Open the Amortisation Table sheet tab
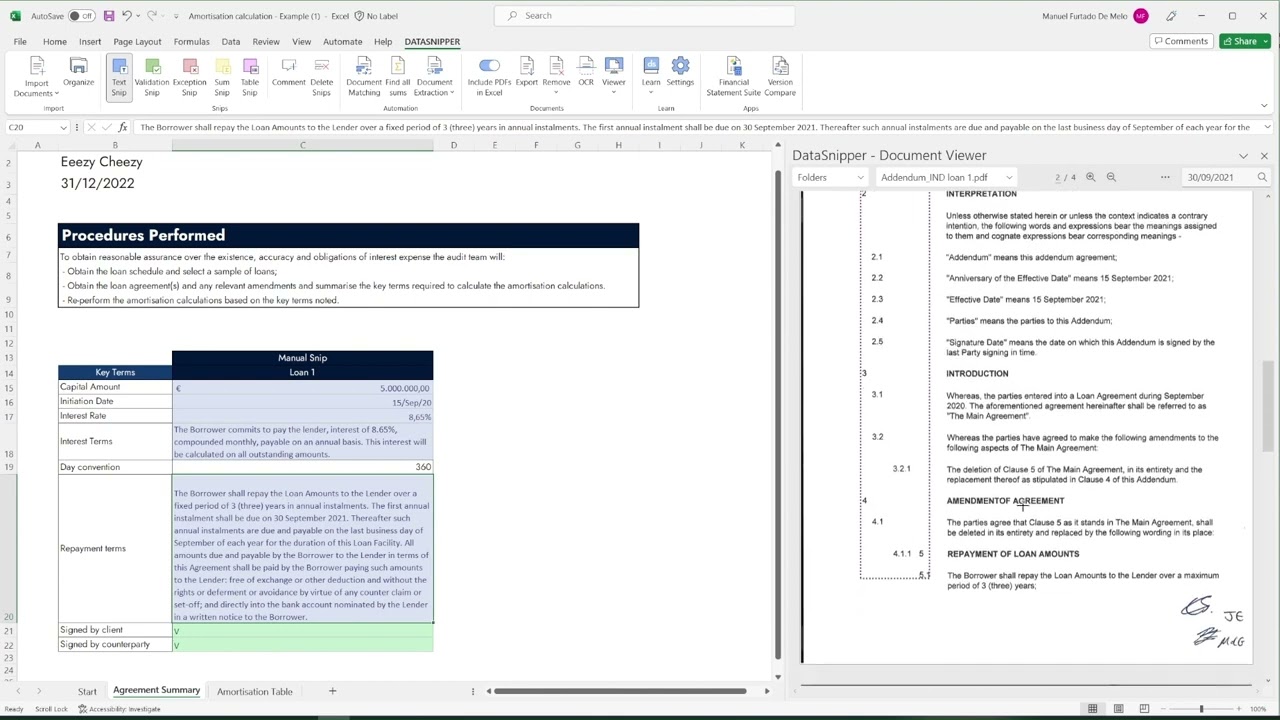1280x720 pixels. pyautogui.click(x=255, y=691)
